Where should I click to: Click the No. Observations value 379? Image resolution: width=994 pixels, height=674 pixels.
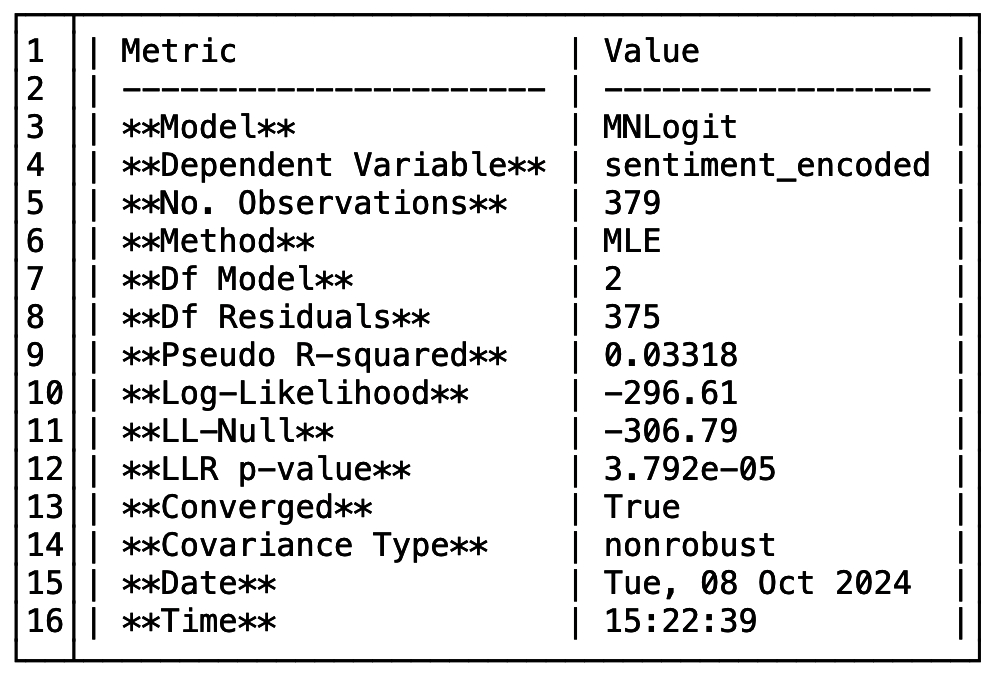click(x=632, y=203)
